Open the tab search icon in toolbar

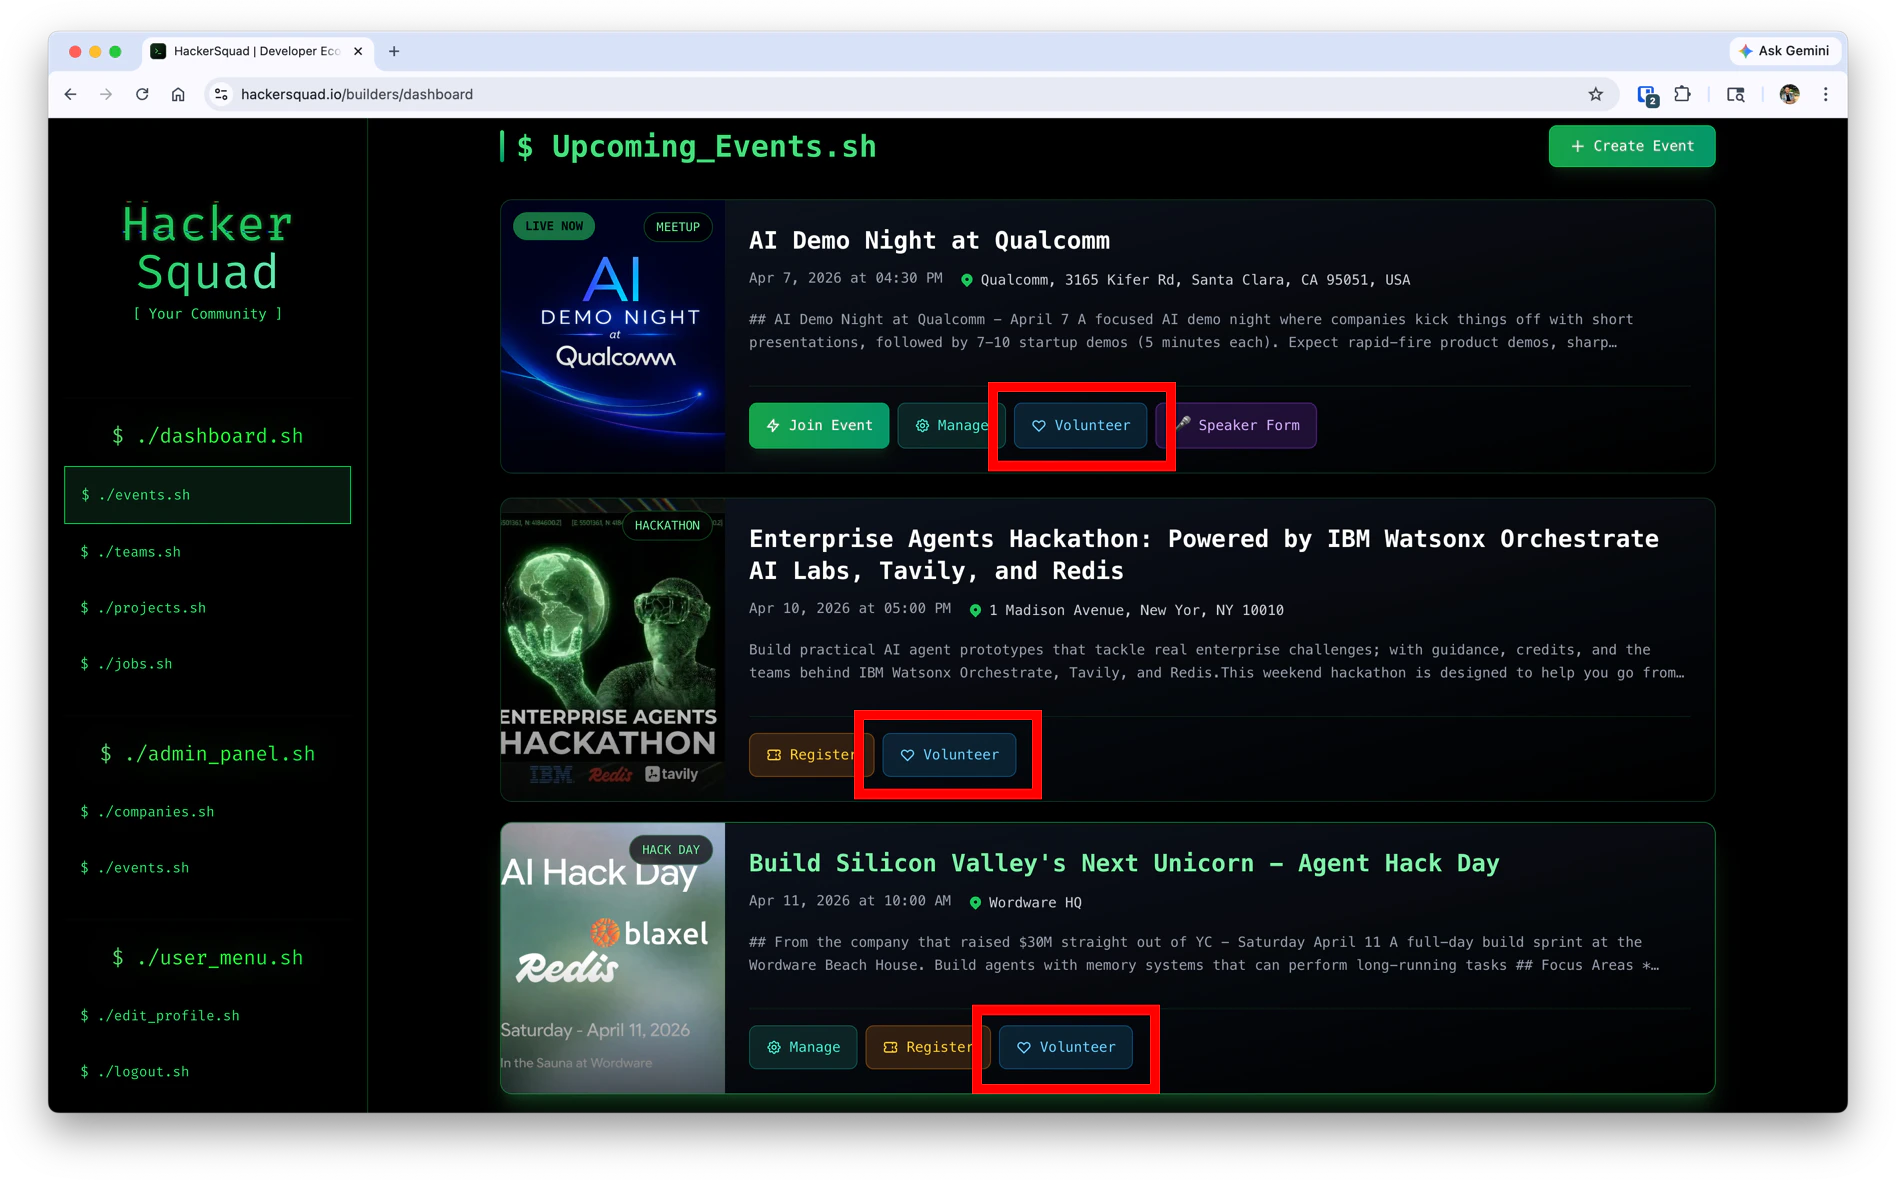pyautogui.click(x=1736, y=94)
